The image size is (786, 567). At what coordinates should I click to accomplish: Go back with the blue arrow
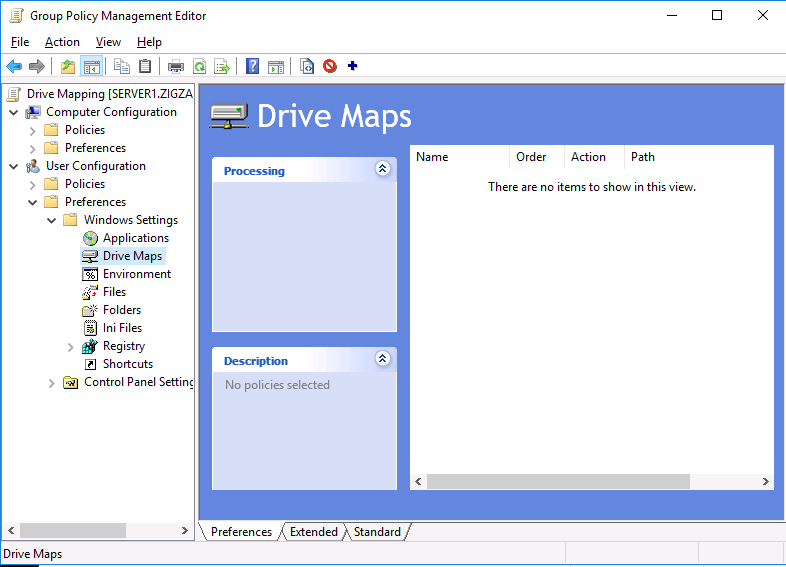[x=14, y=66]
